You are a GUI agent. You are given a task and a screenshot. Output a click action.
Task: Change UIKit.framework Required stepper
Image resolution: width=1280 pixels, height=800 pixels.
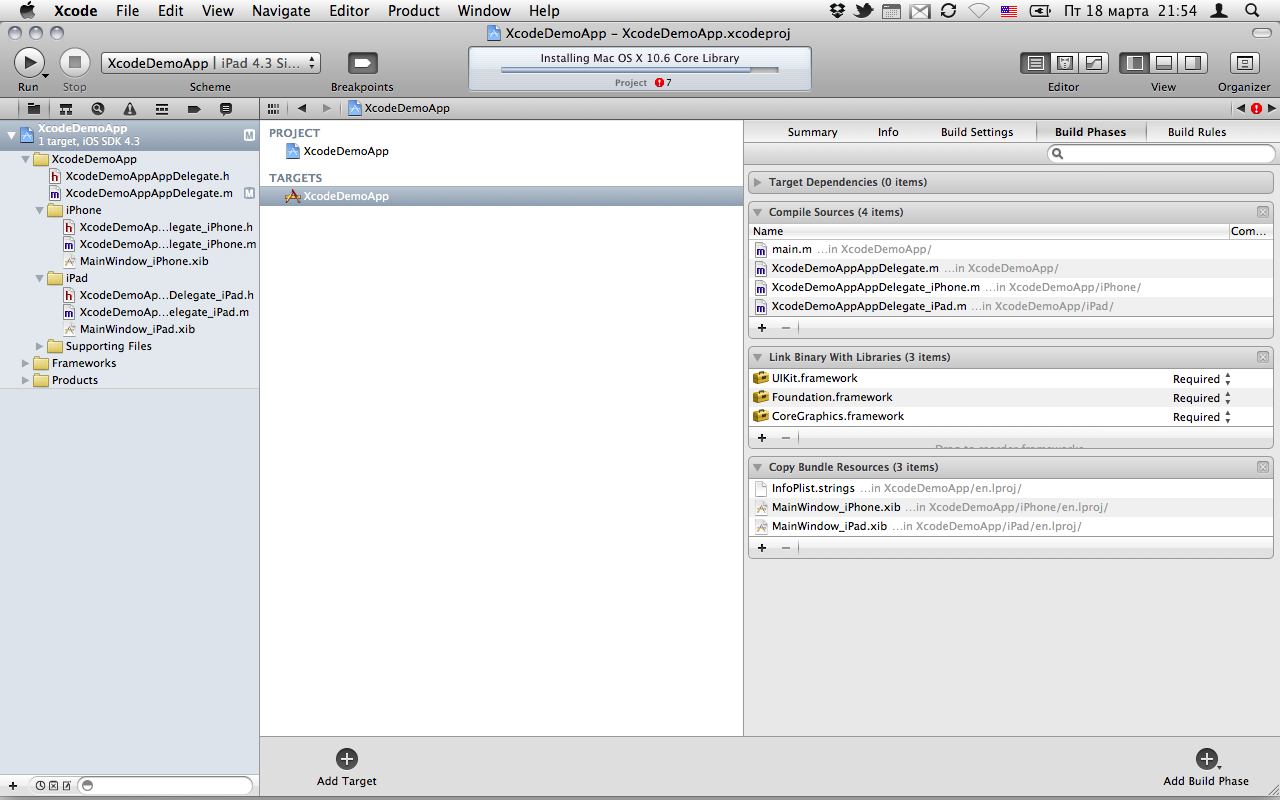(x=1228, y=379)
